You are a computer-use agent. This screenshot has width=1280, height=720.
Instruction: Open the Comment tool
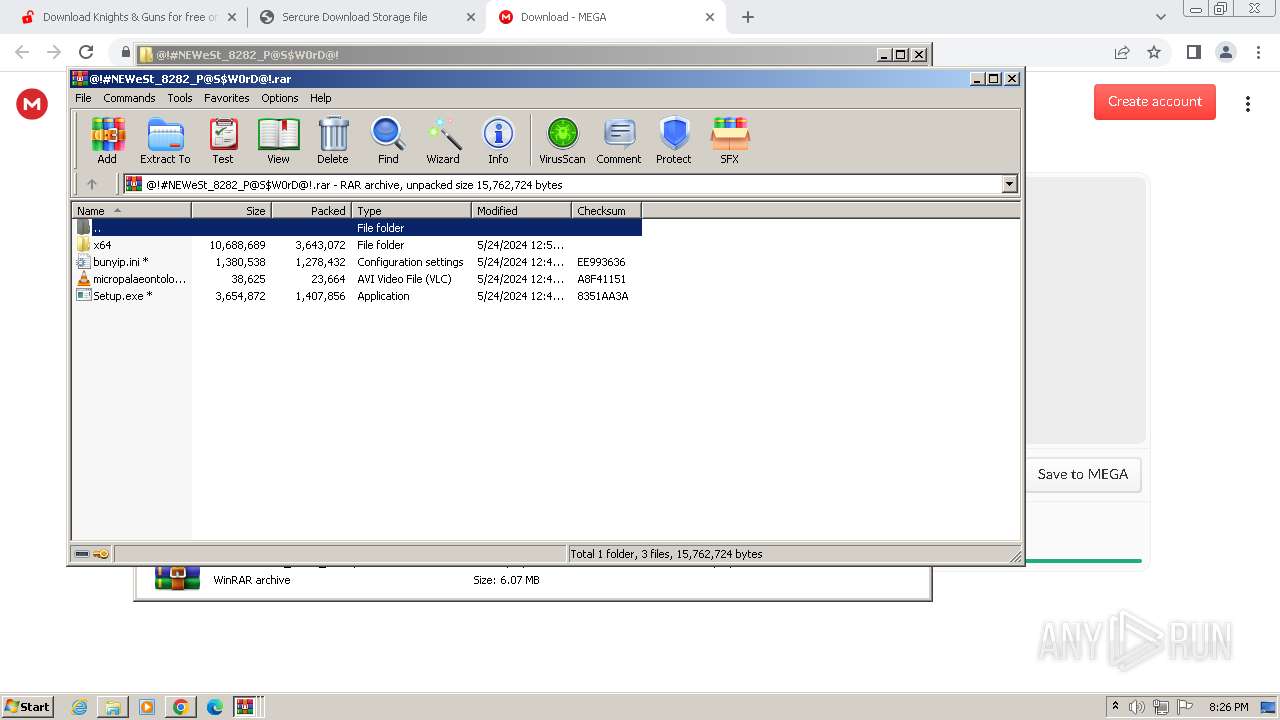coord(619,140)
